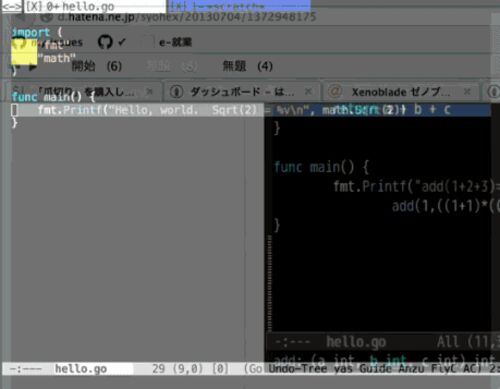Click the dotted fringe indicator in the right pane
The height and width of the screenshot is (389, 500).
point(269,283)
